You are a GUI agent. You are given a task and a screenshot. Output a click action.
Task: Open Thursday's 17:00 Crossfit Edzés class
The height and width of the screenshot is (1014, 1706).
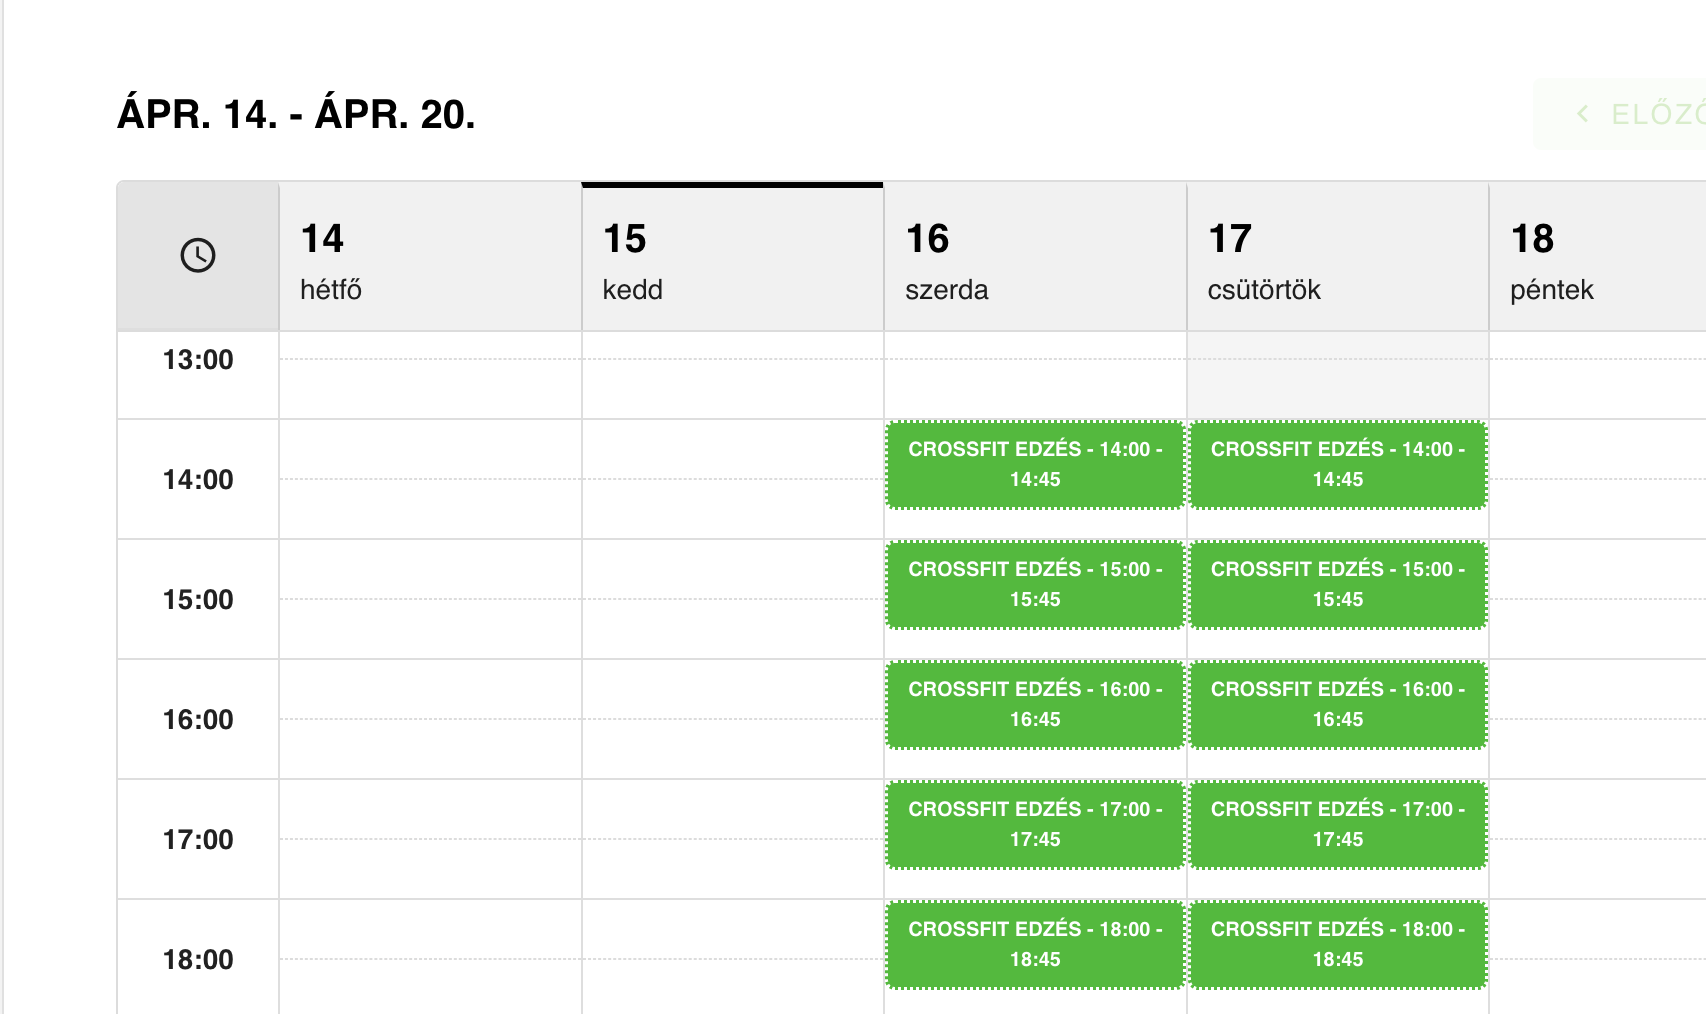(1338, 825)
